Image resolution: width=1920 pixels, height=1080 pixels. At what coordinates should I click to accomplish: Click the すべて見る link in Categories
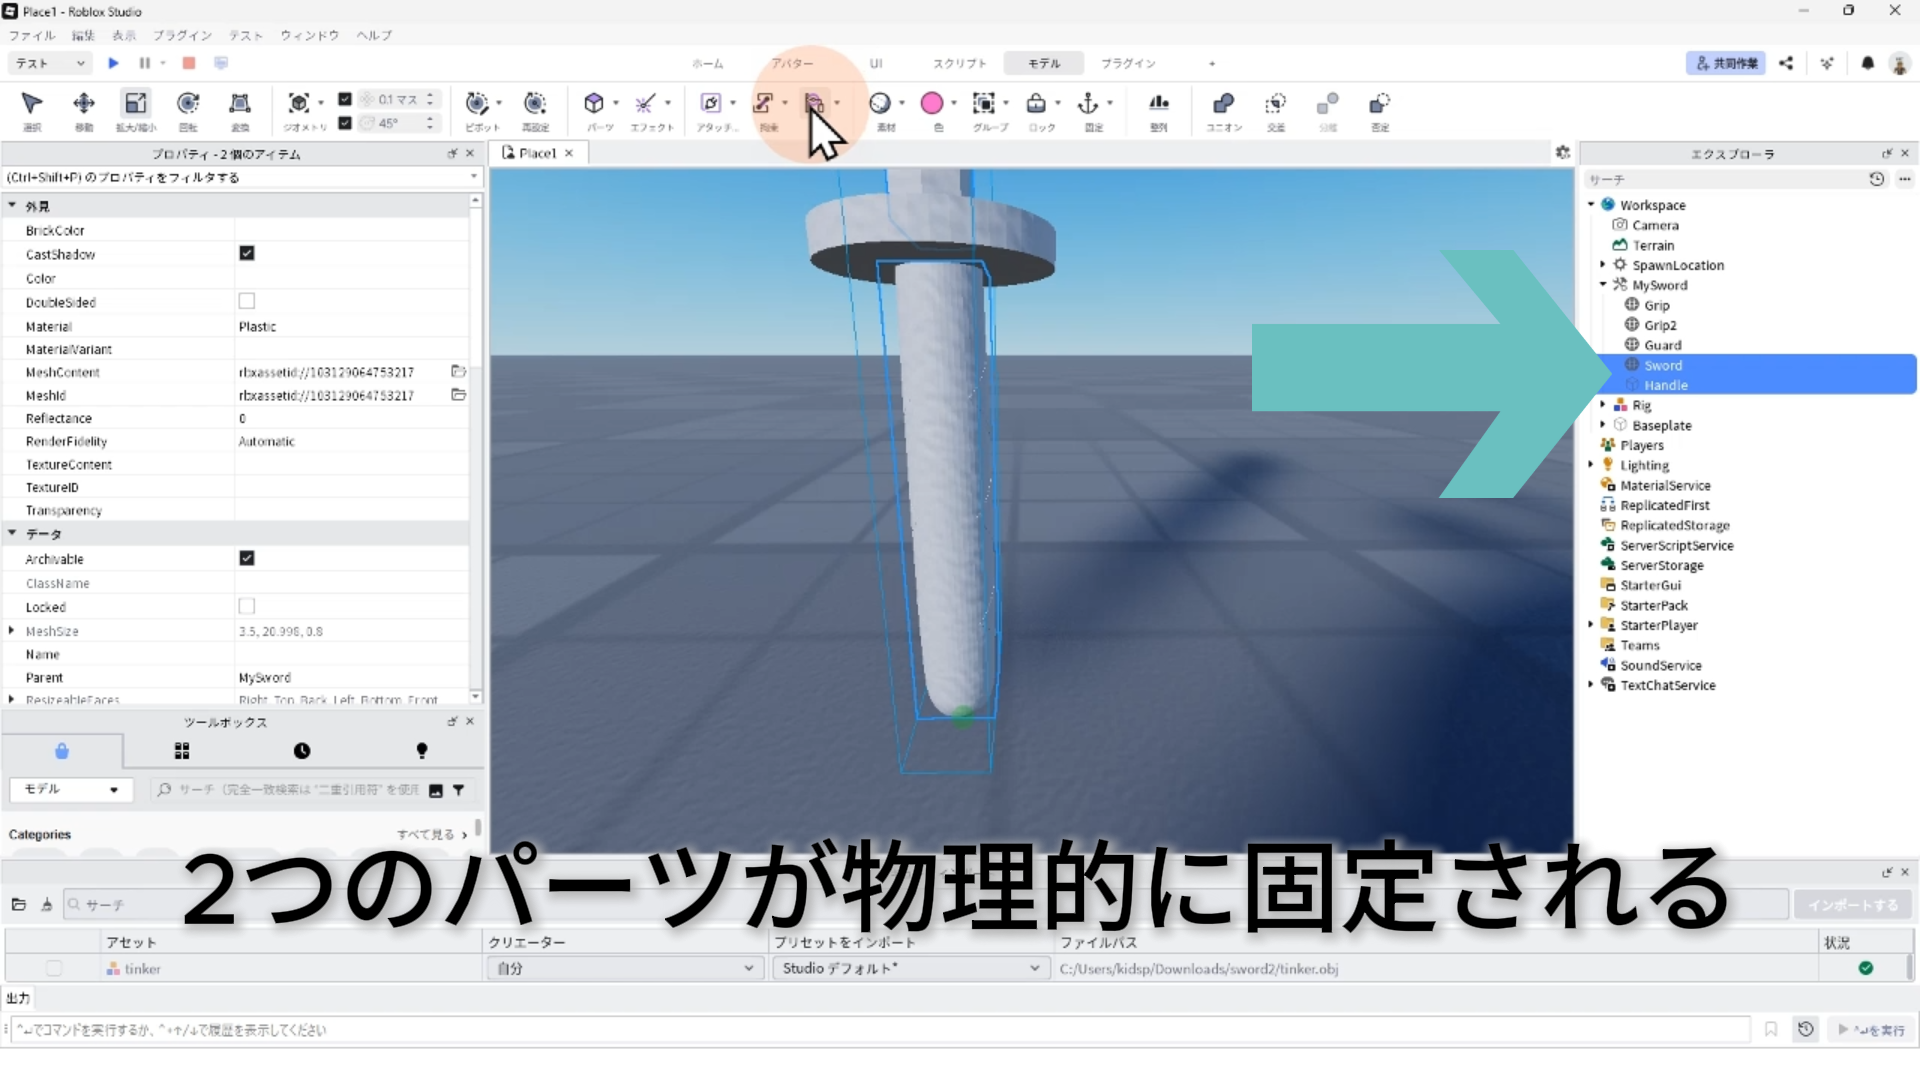431,834
